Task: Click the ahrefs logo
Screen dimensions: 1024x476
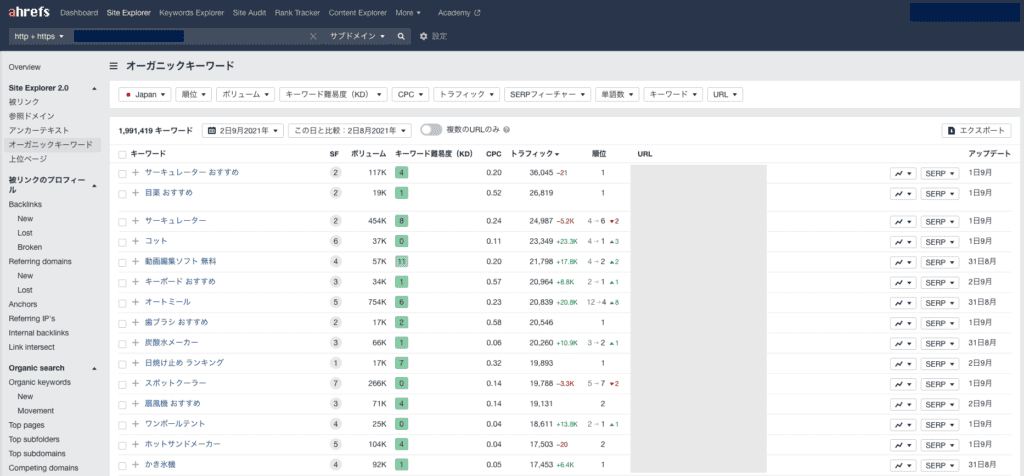Action: [29, 12]
